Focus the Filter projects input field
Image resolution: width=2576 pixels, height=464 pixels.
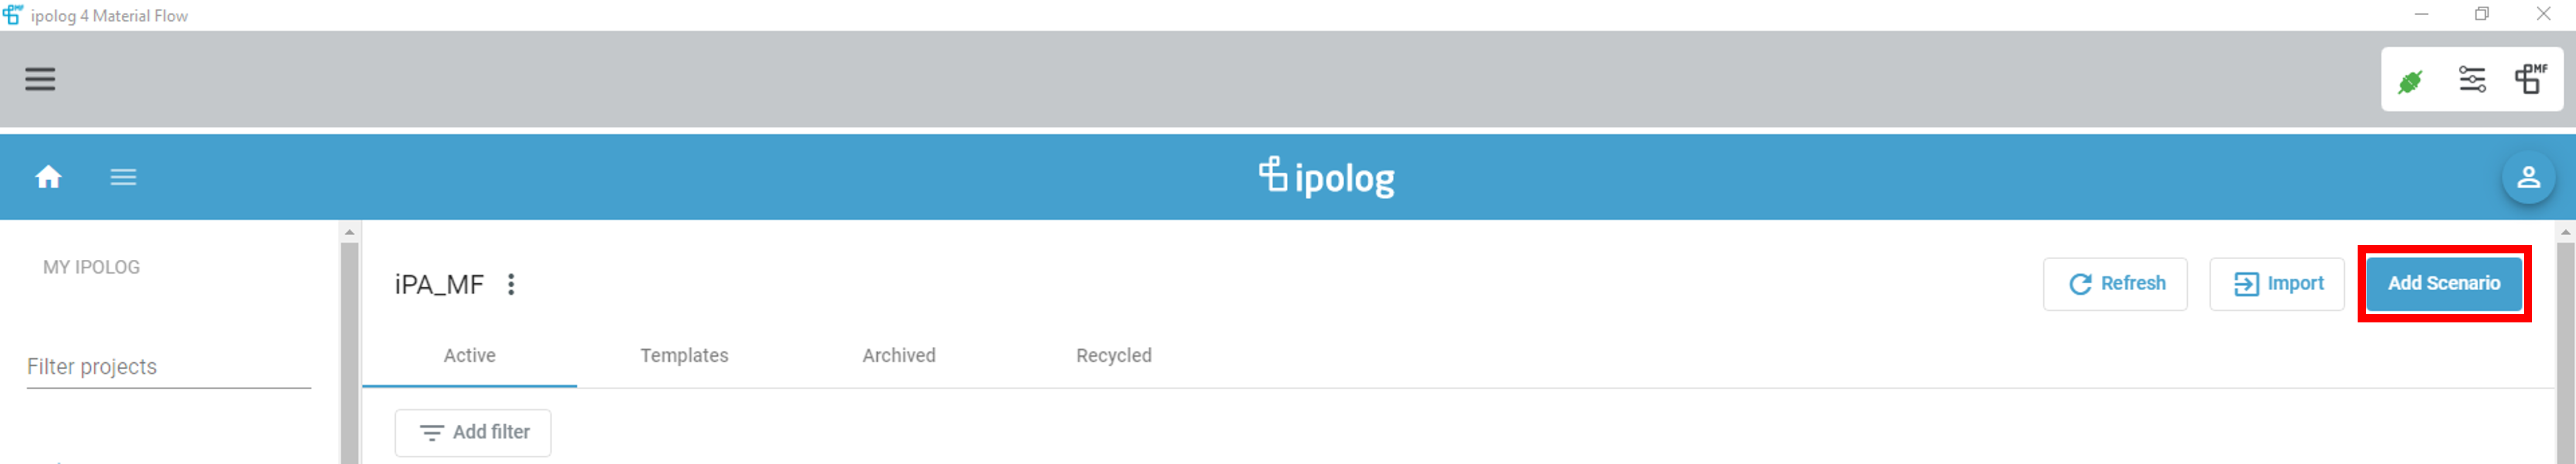coord(169,367)
